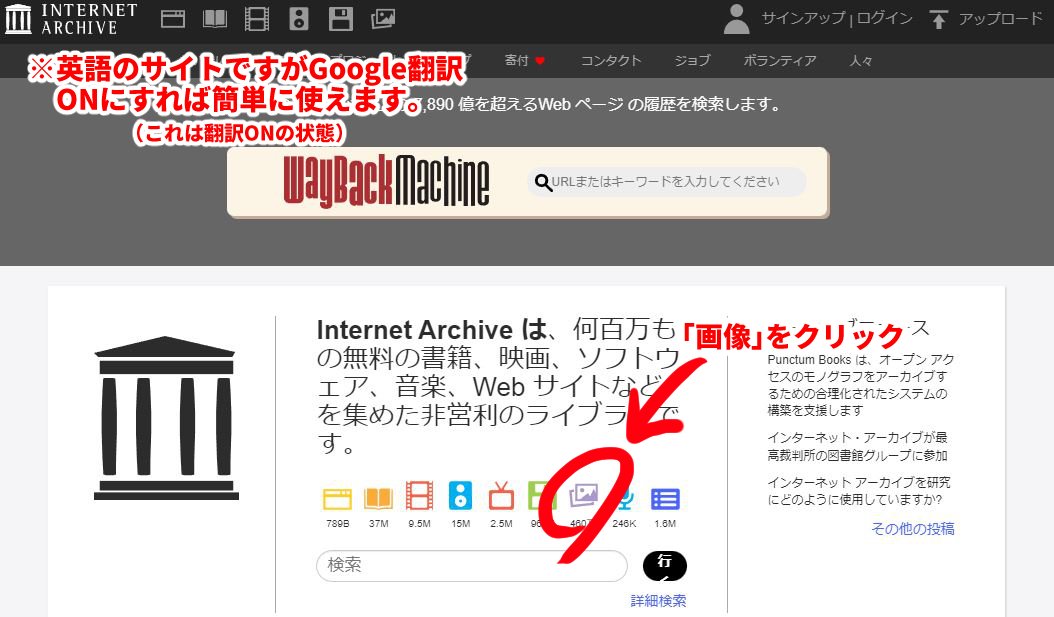The width and height of the screenshot is (1054, 617).
Task: Open the Concerts microphone icon 246K
Action: pos(624,499)
